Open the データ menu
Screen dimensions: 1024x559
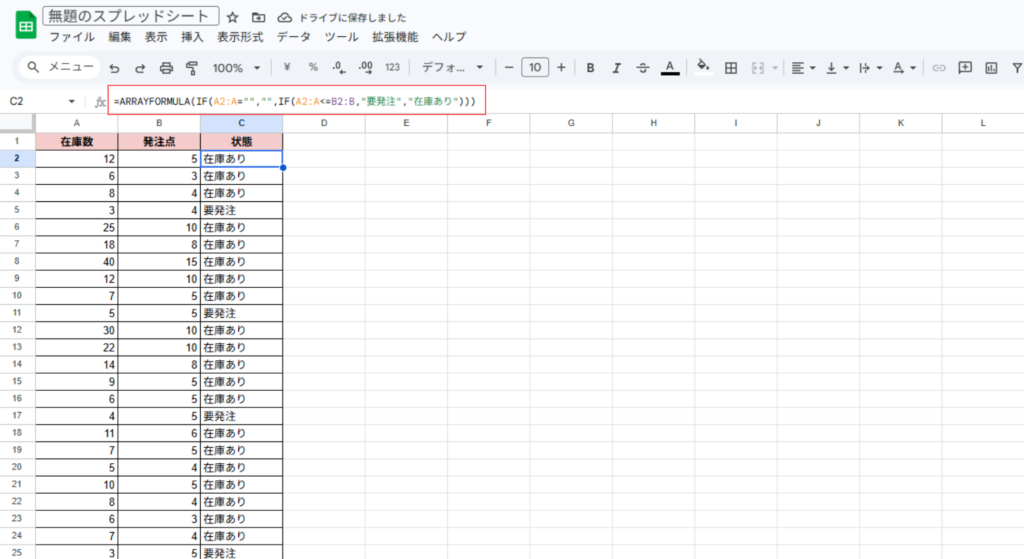click(x=293, y=37)
